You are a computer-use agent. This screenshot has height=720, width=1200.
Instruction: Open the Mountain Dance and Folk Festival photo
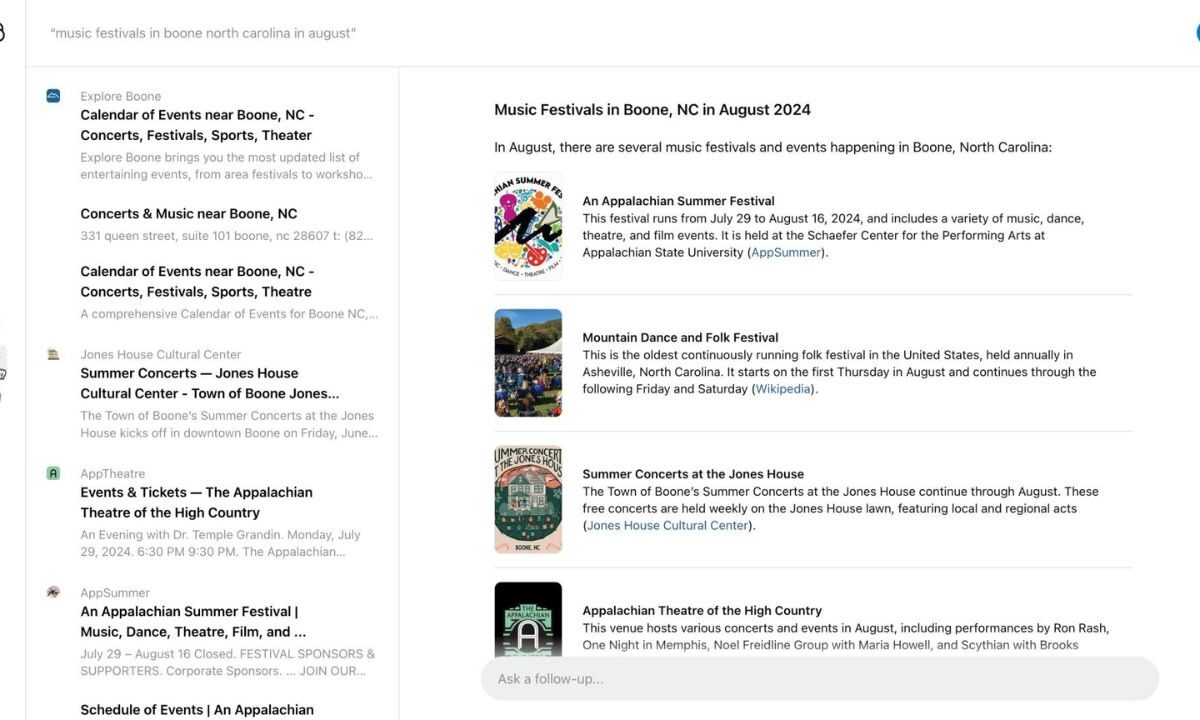point(528,362)
